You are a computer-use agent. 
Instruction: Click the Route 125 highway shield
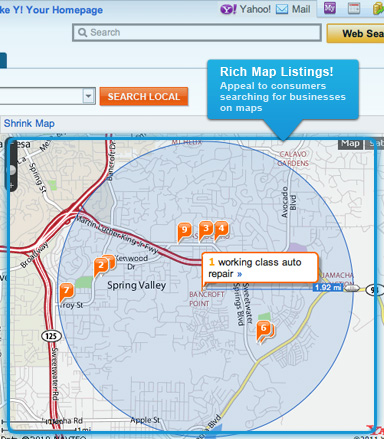pos(51,336)
